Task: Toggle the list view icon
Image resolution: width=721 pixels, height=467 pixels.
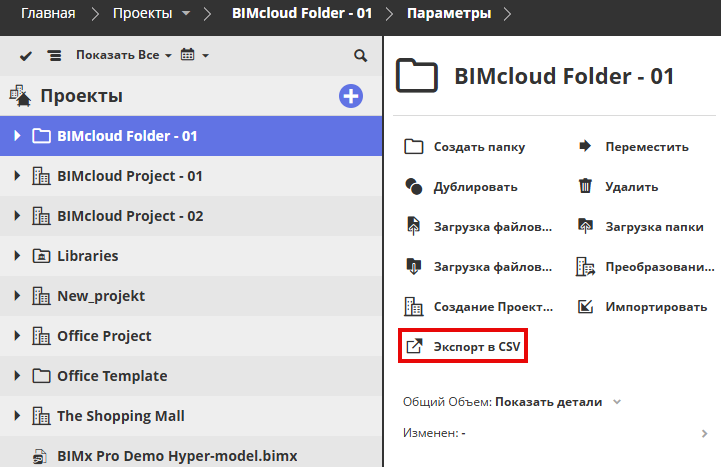Action: [x=54, y=56]
